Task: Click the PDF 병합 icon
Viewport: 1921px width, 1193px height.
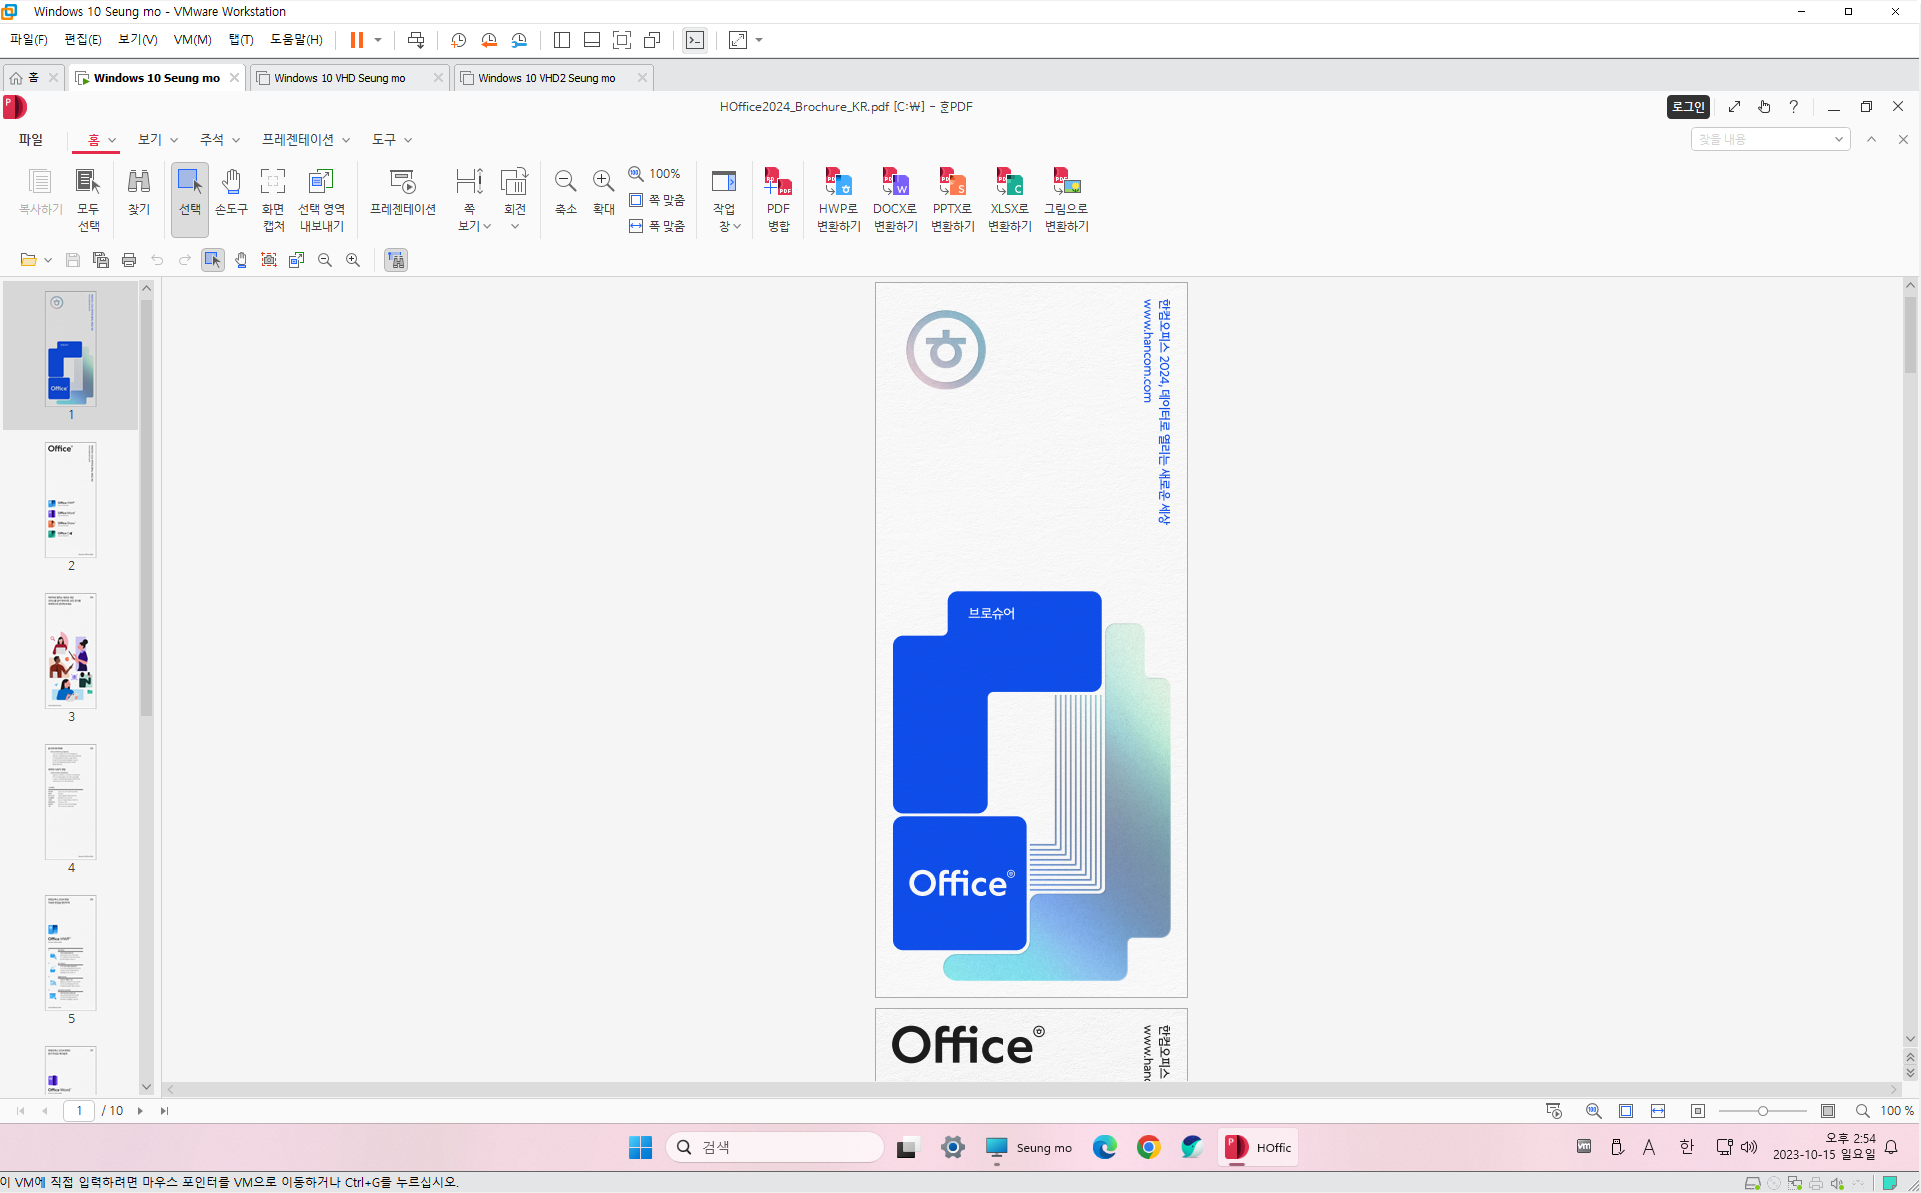Action: (778, 199)
